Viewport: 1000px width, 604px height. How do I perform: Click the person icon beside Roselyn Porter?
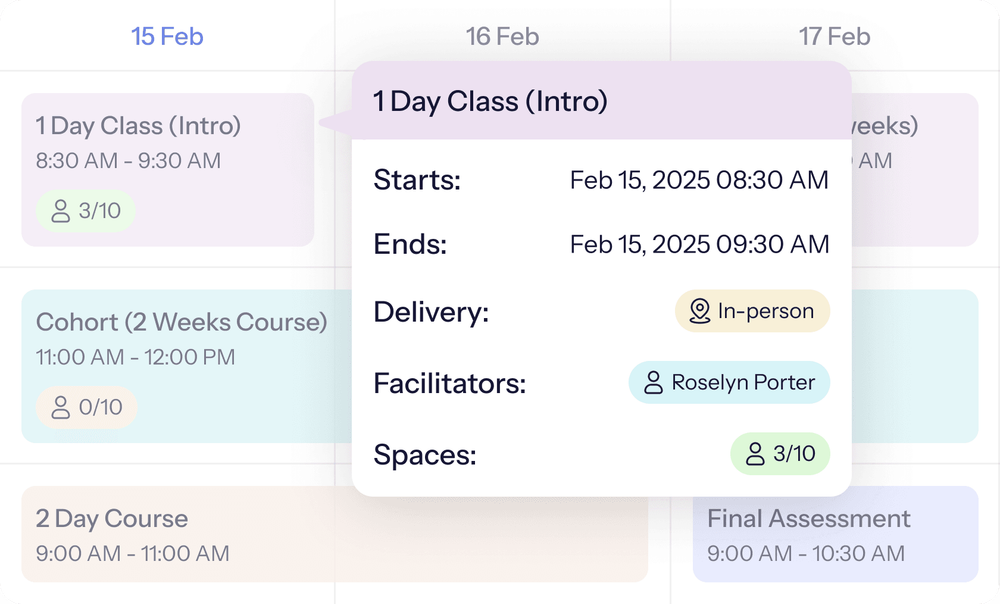tap(654, 382)
